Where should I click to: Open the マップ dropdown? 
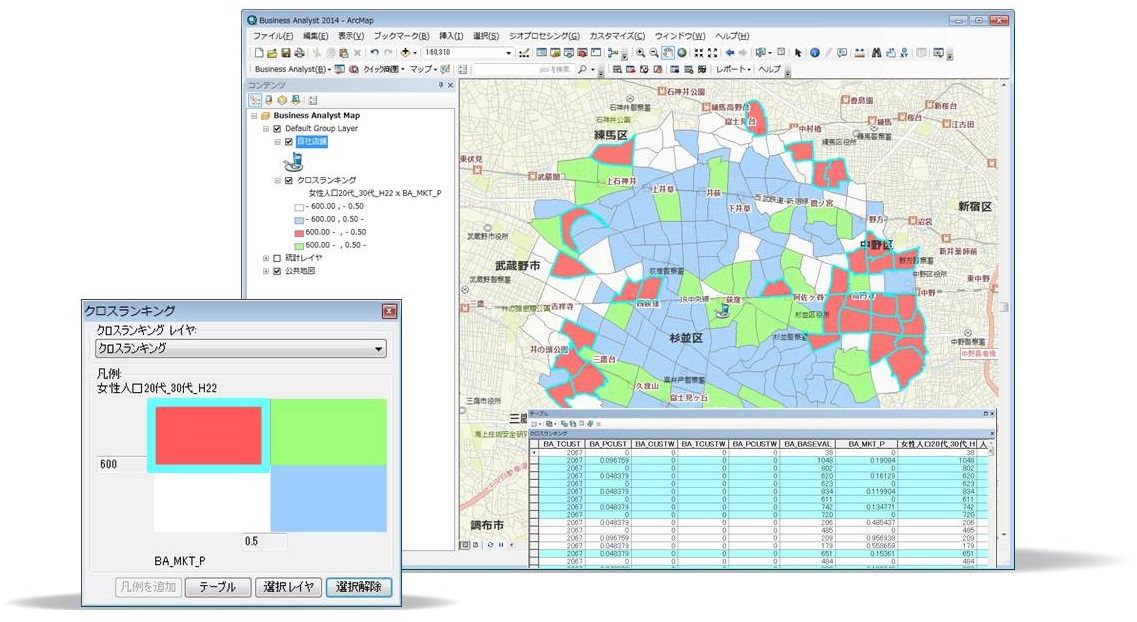click(x=423, y=70)
